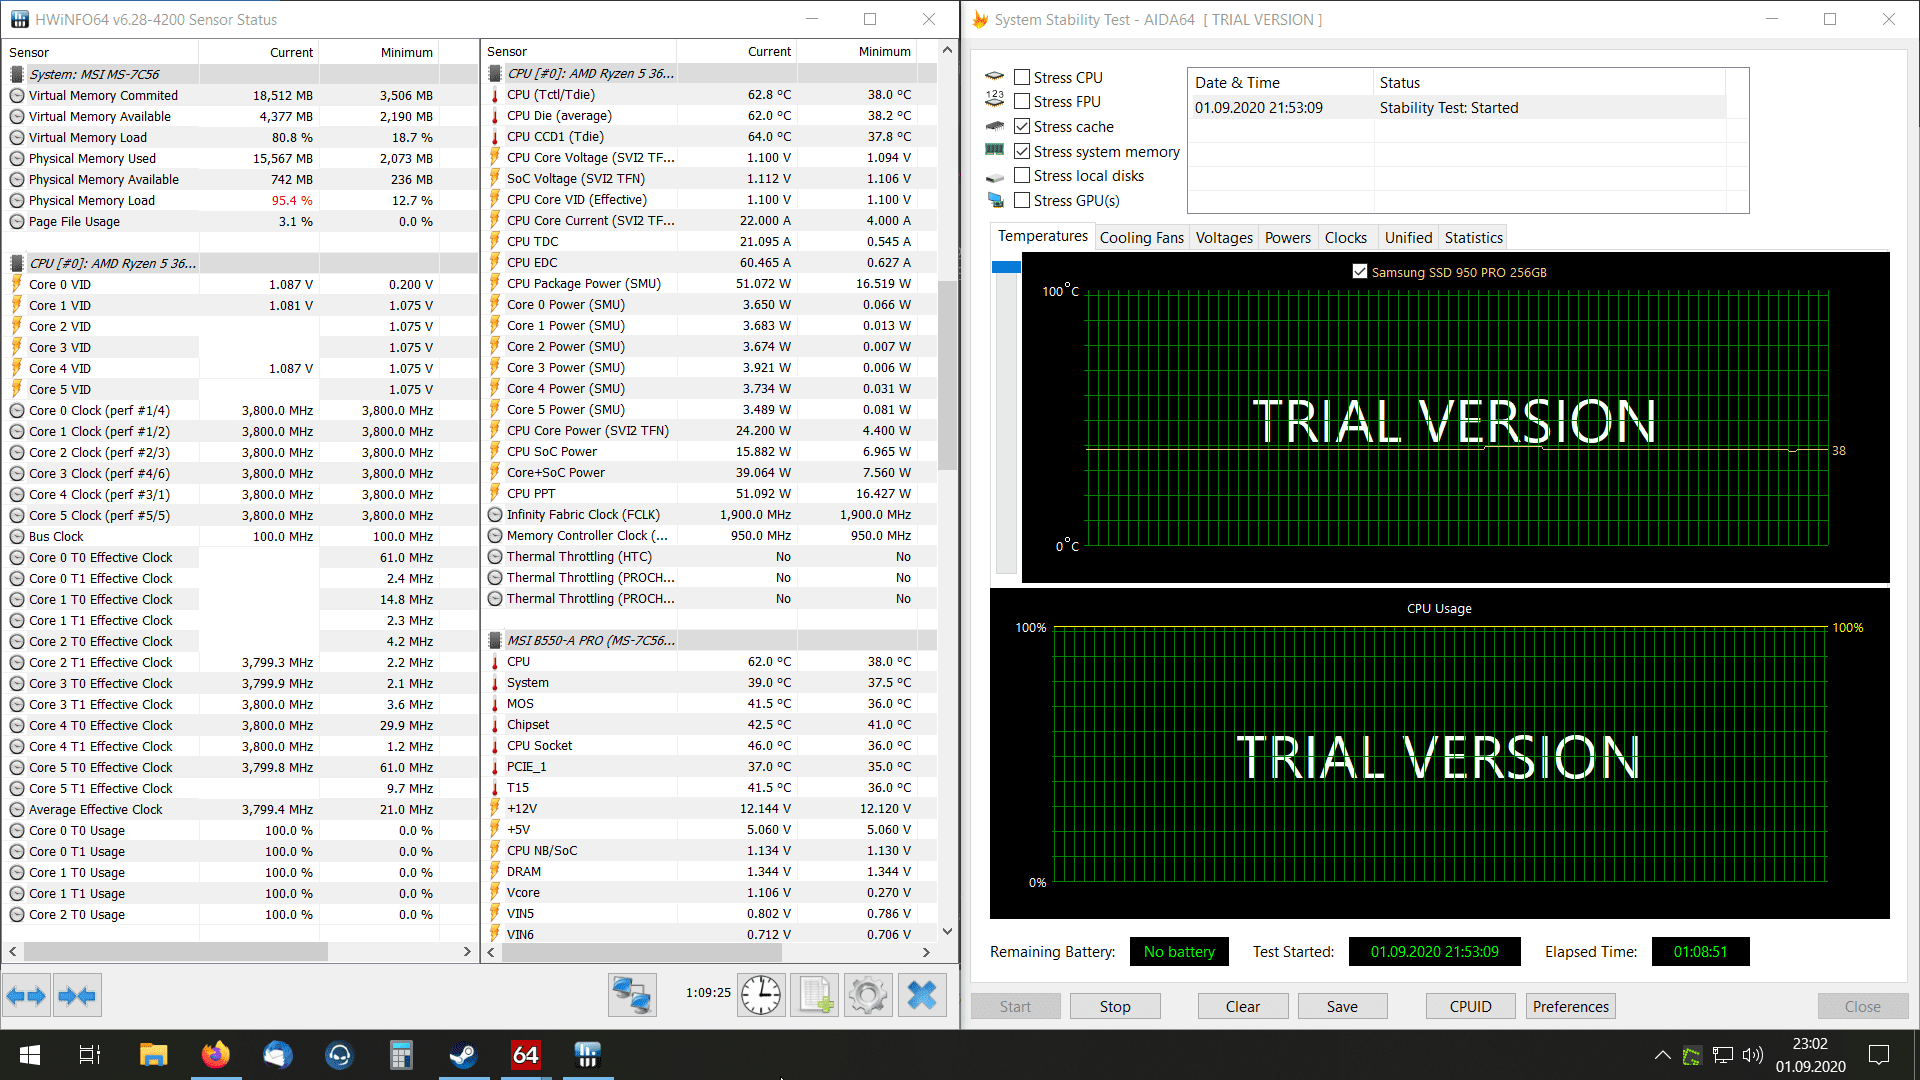Enable Stress local disks checkbox
Image resolution: width=1920 pixels, height=1080 pixels.
[1022, 175]
